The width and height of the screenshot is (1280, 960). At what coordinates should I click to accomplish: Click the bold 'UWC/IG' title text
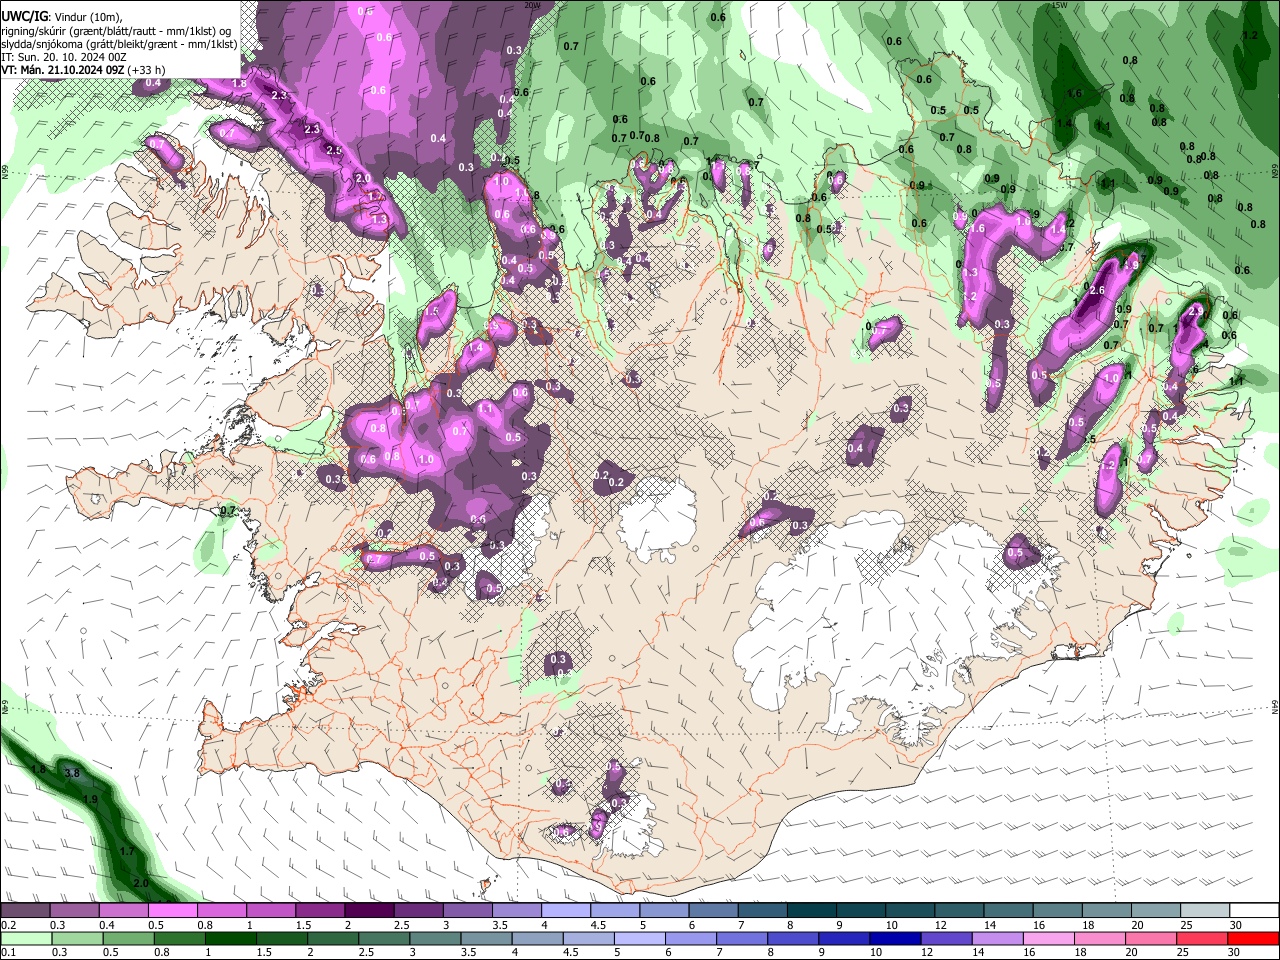(25, 17)
